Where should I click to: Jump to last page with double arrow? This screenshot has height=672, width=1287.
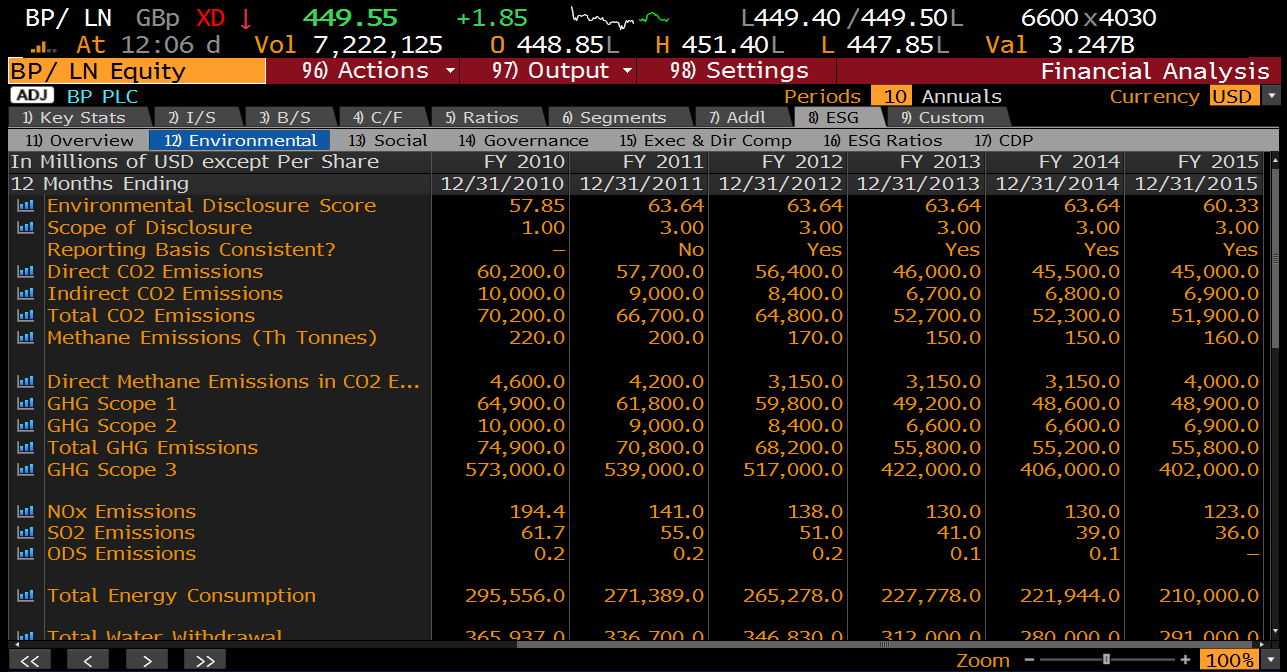pyautogui.click(x=204, y=660)
